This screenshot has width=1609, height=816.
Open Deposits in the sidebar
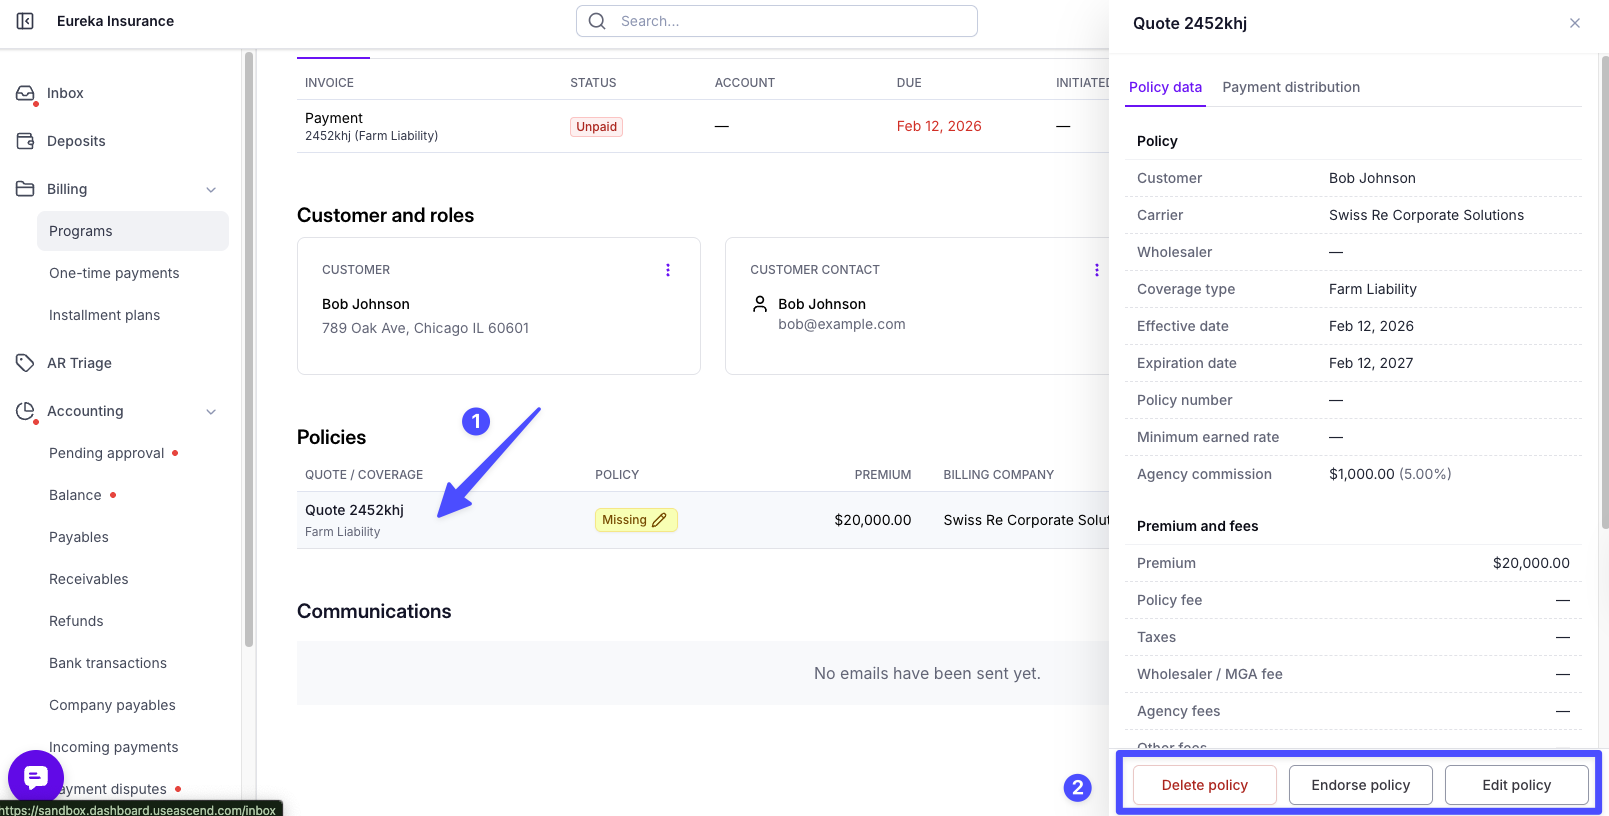76,141
